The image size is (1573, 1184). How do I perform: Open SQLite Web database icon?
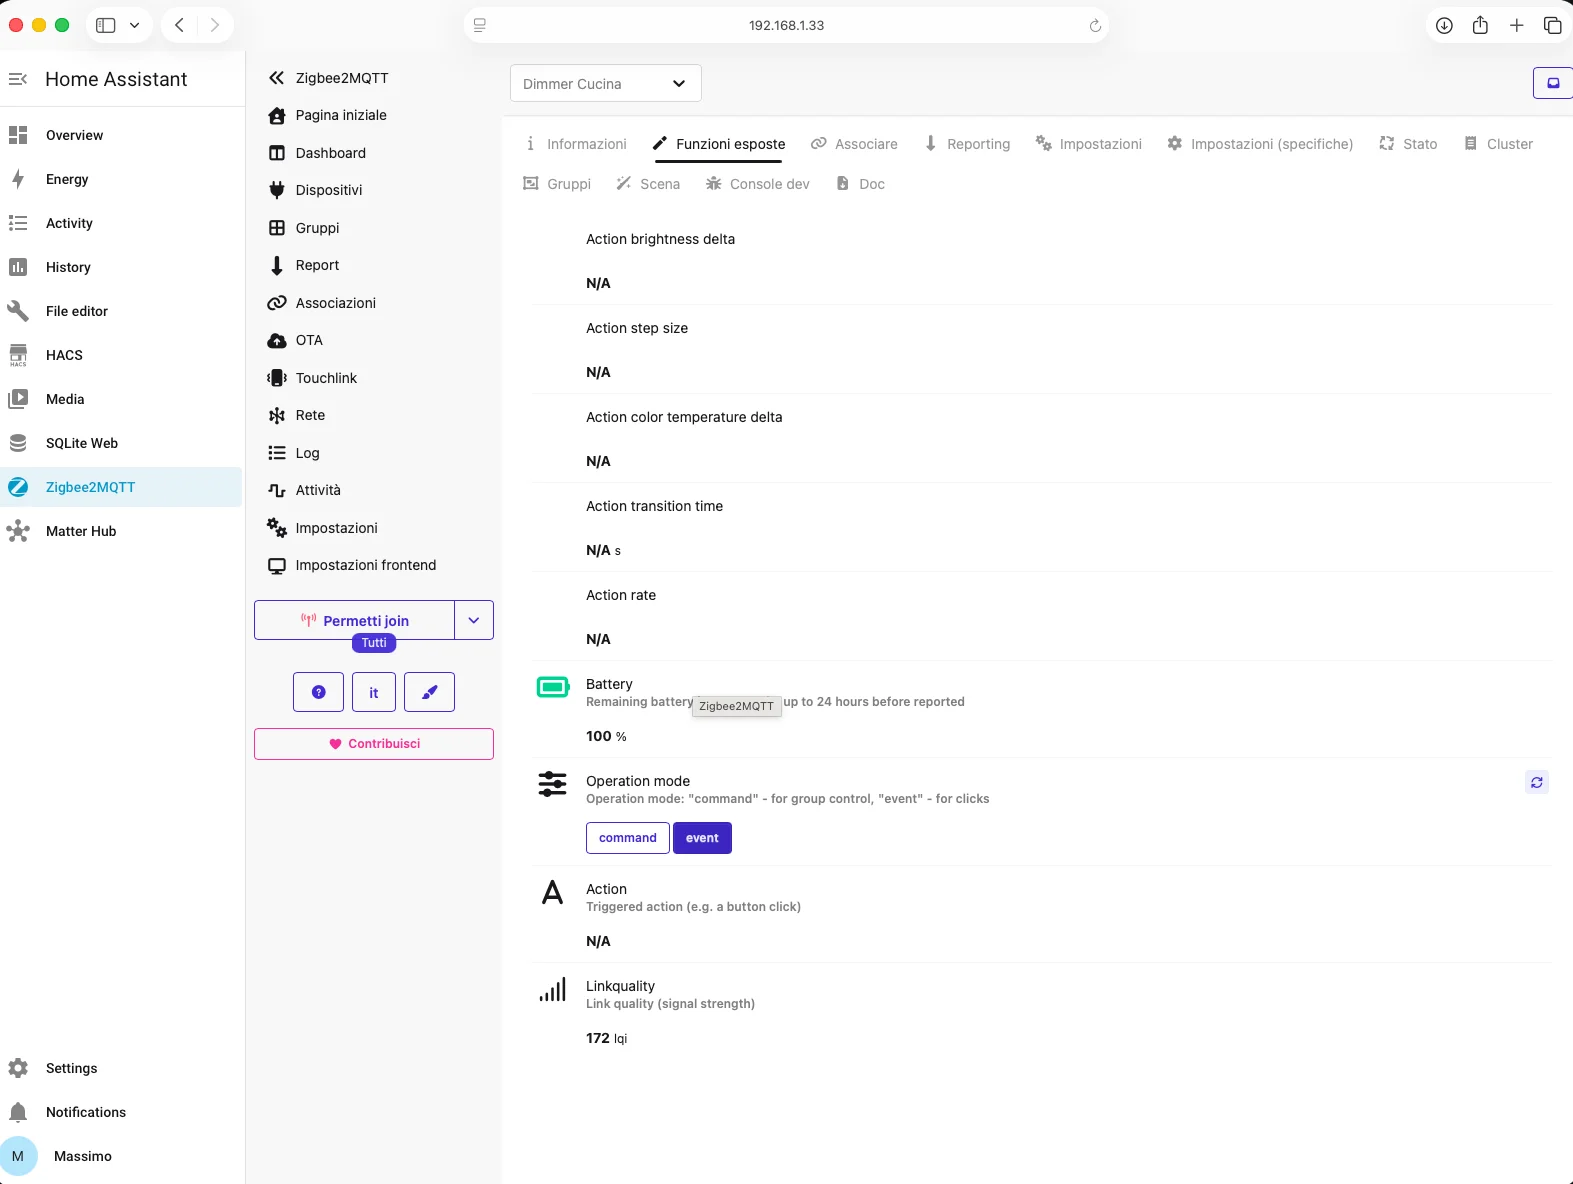click(18, 443)
